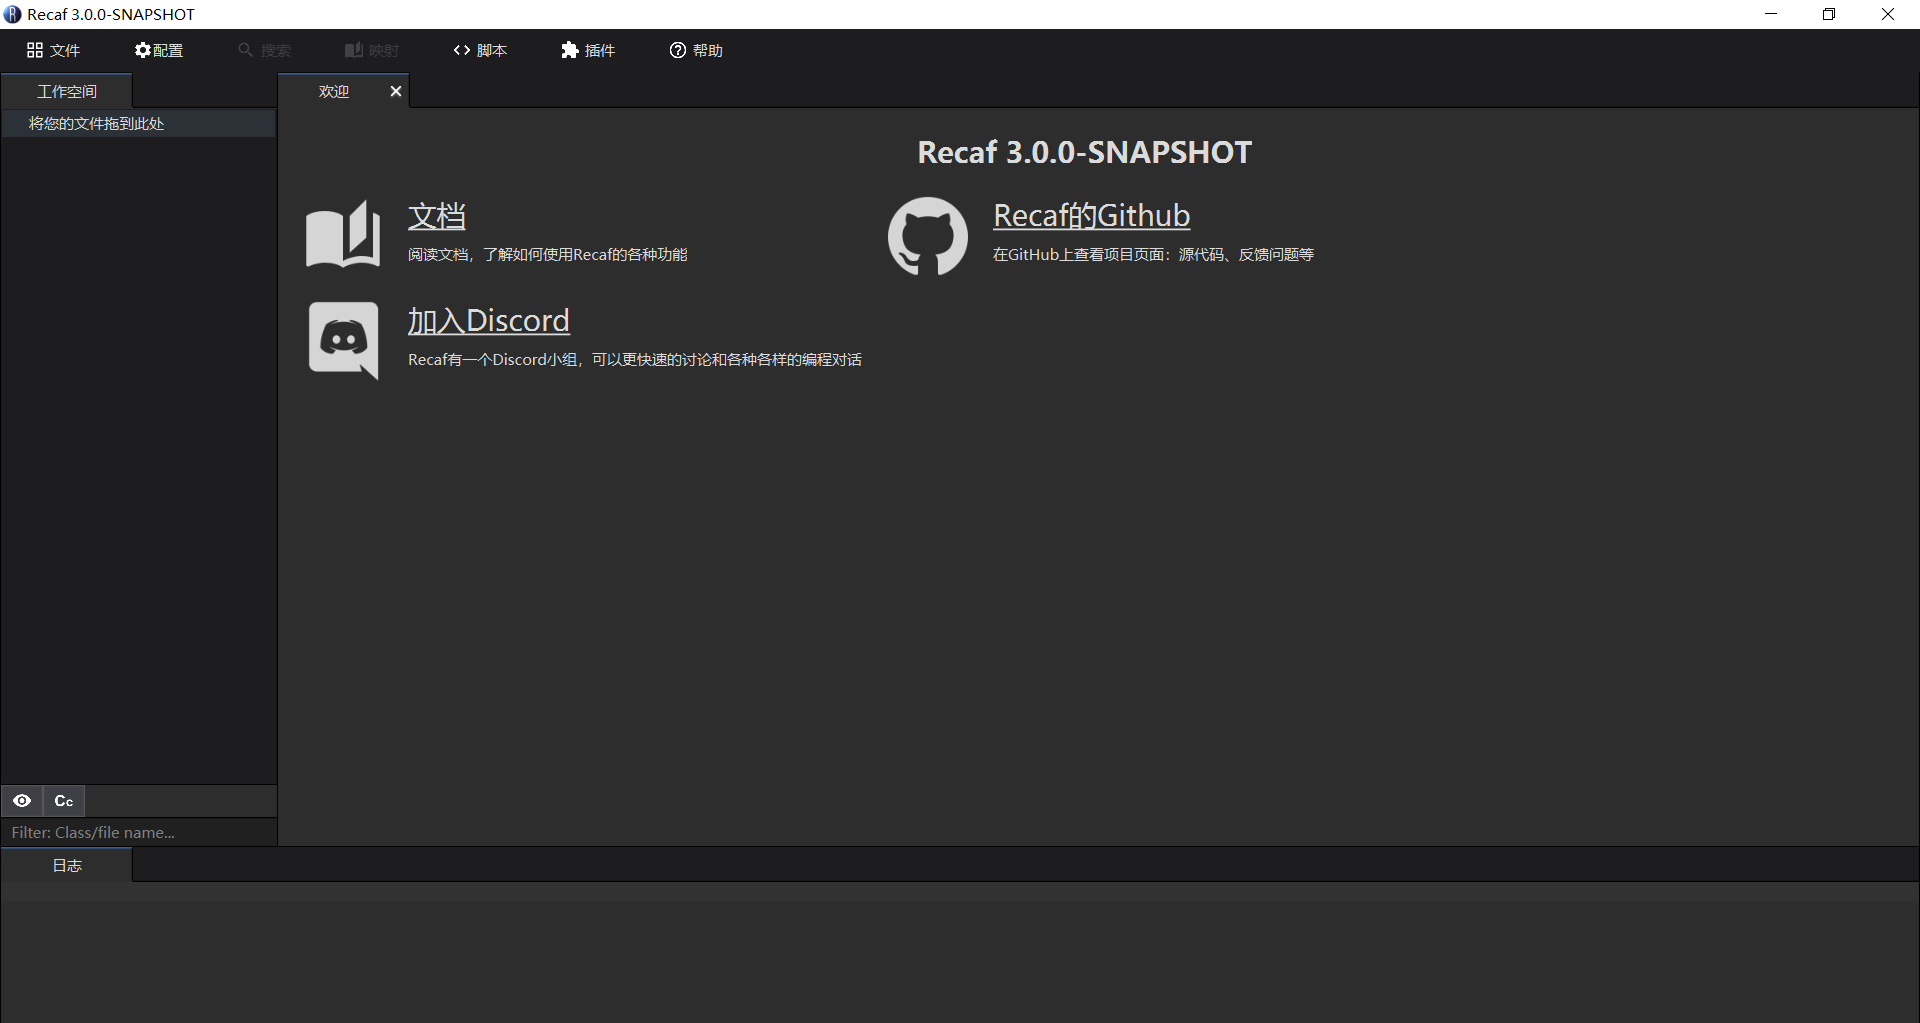This screenshot has width=1920, height=1023.
Task: Toggle the Cc case sensitivity button
Action: (64, 801)
